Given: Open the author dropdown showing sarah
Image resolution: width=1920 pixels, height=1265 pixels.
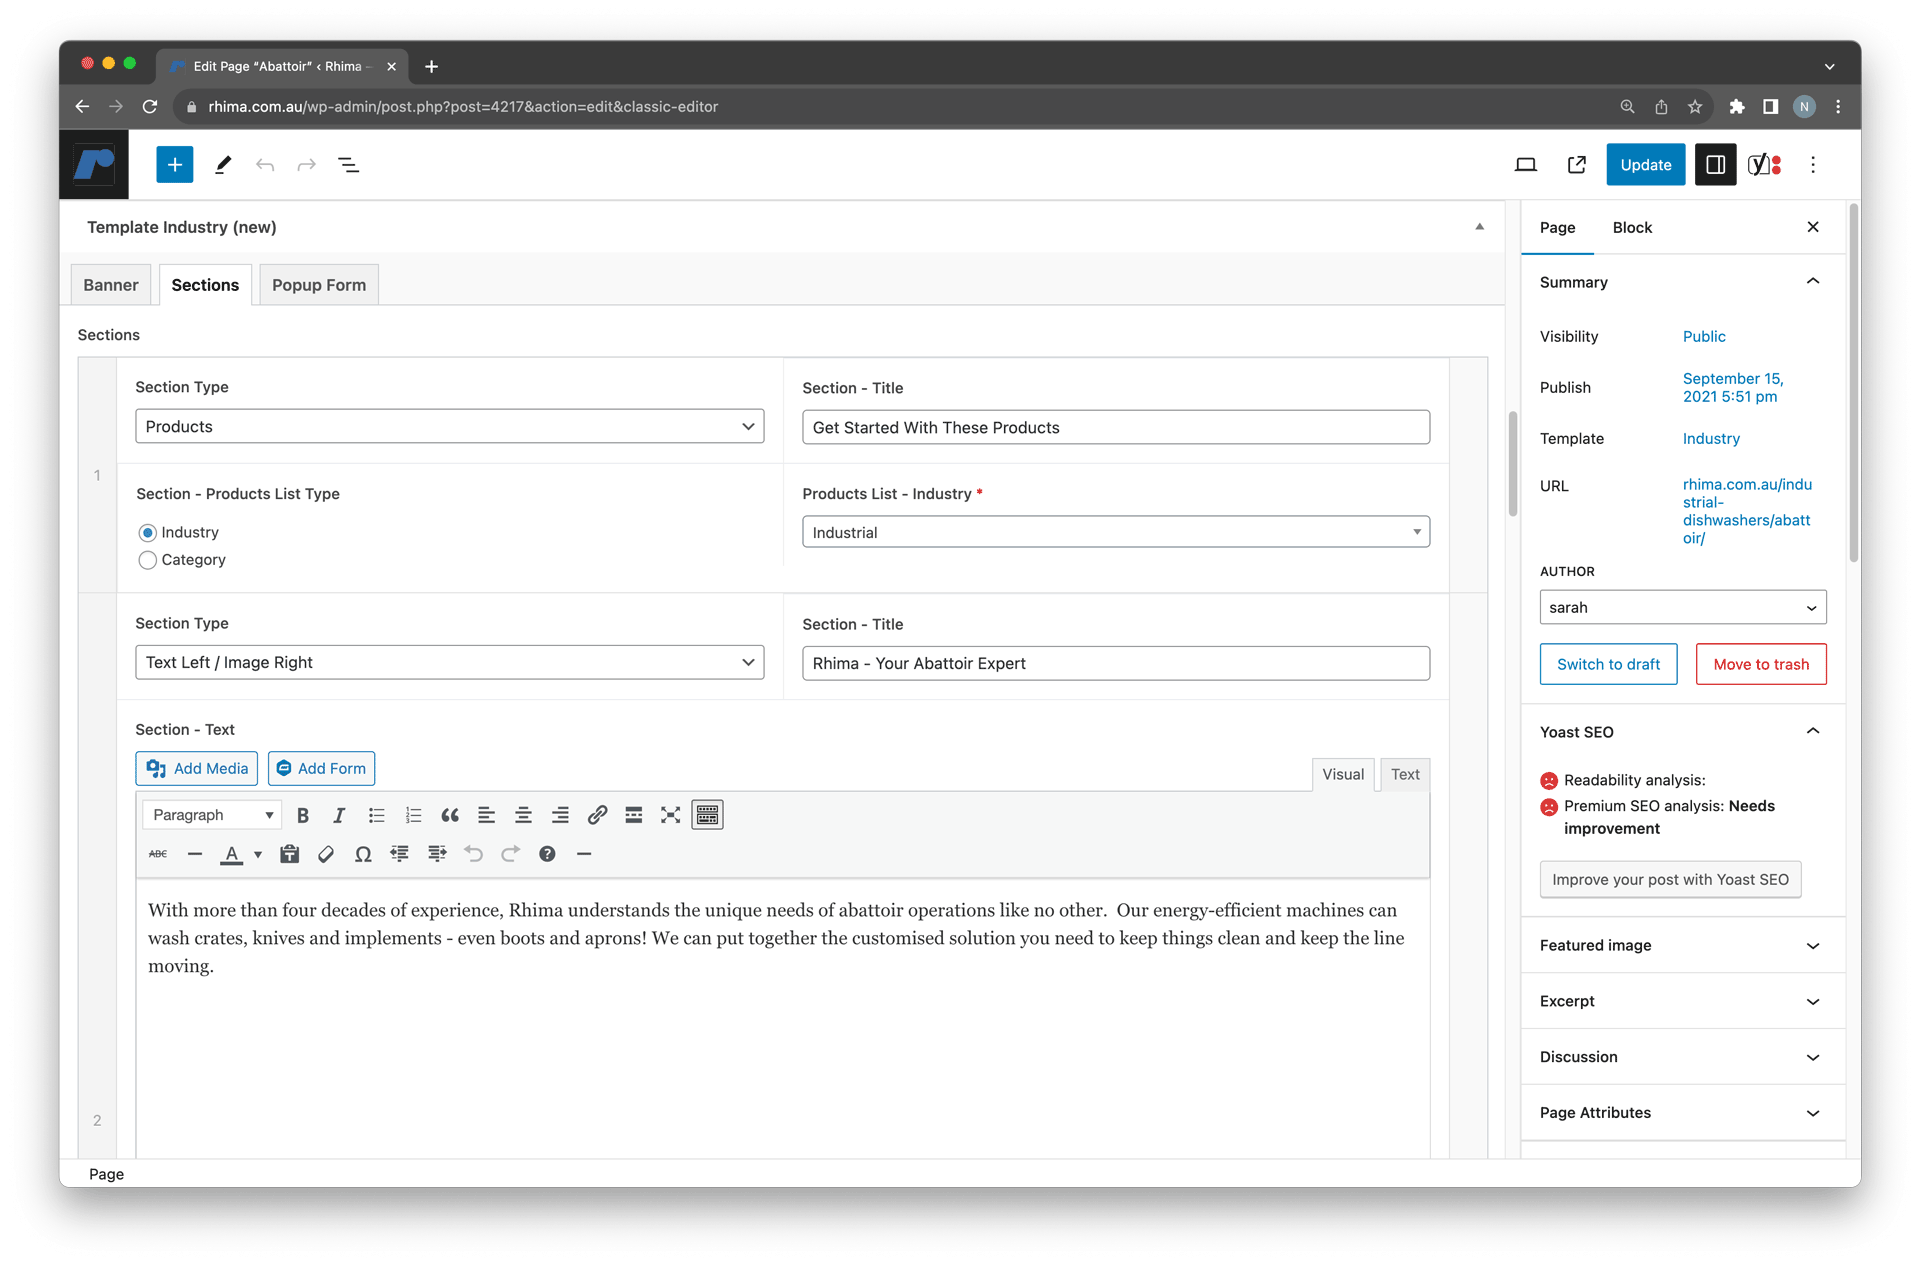Looking at the screenshot, I should pyautogui.click(x=1682, y=607).
